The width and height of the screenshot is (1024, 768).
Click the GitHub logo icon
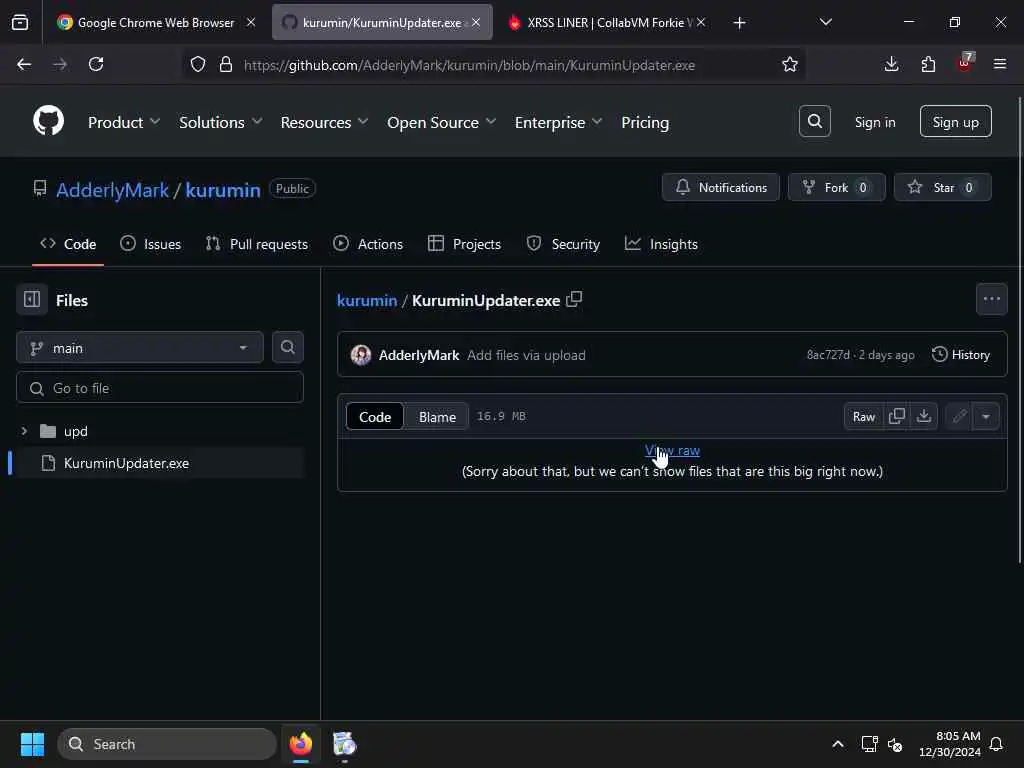point(49,121)
